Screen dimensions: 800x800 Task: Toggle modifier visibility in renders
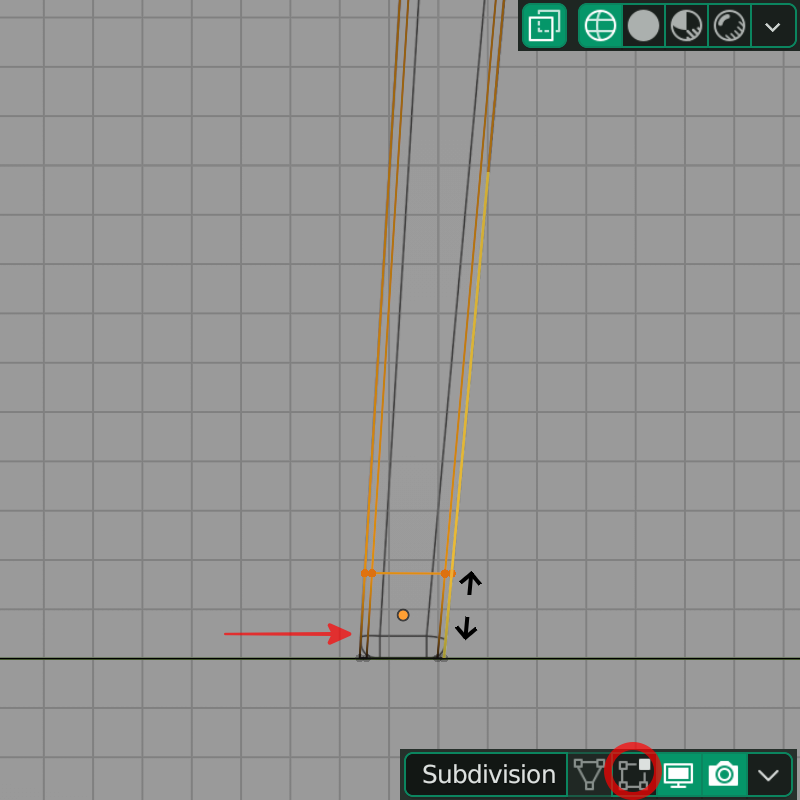tap(723, 774)
